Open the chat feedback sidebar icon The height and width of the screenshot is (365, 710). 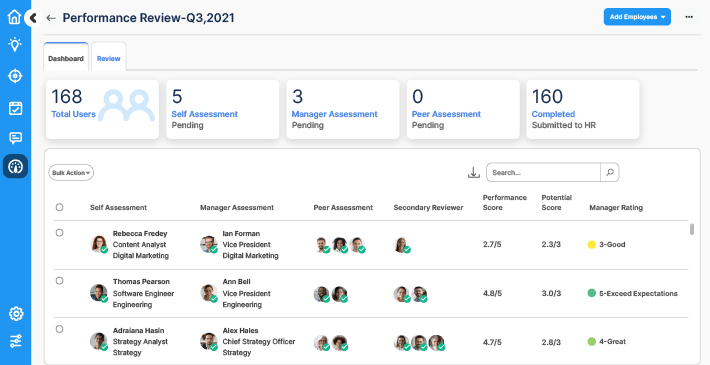[15, 138]
